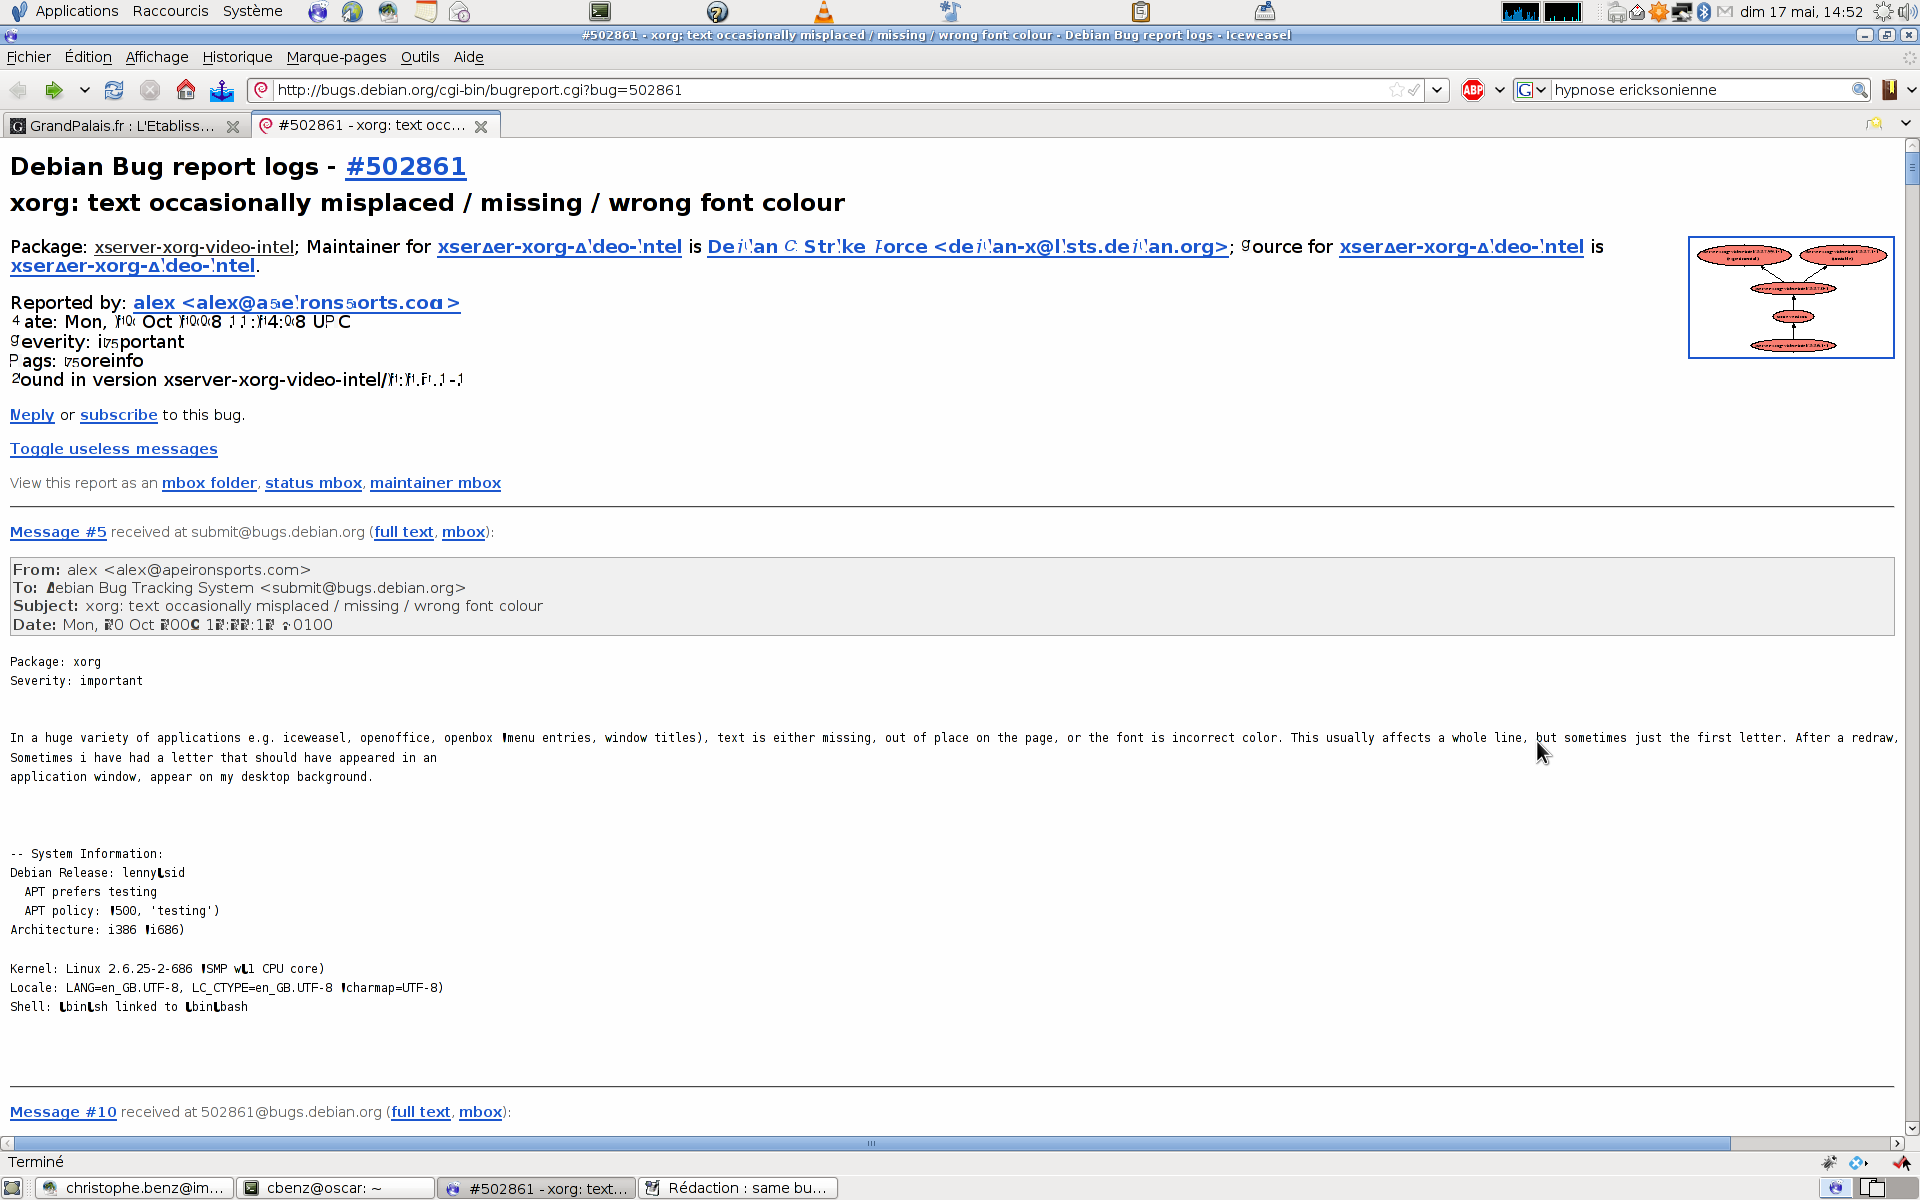Click the CPU system monitor graph
This screenshot has width=1920, height=1200.
click(1520, 12)
